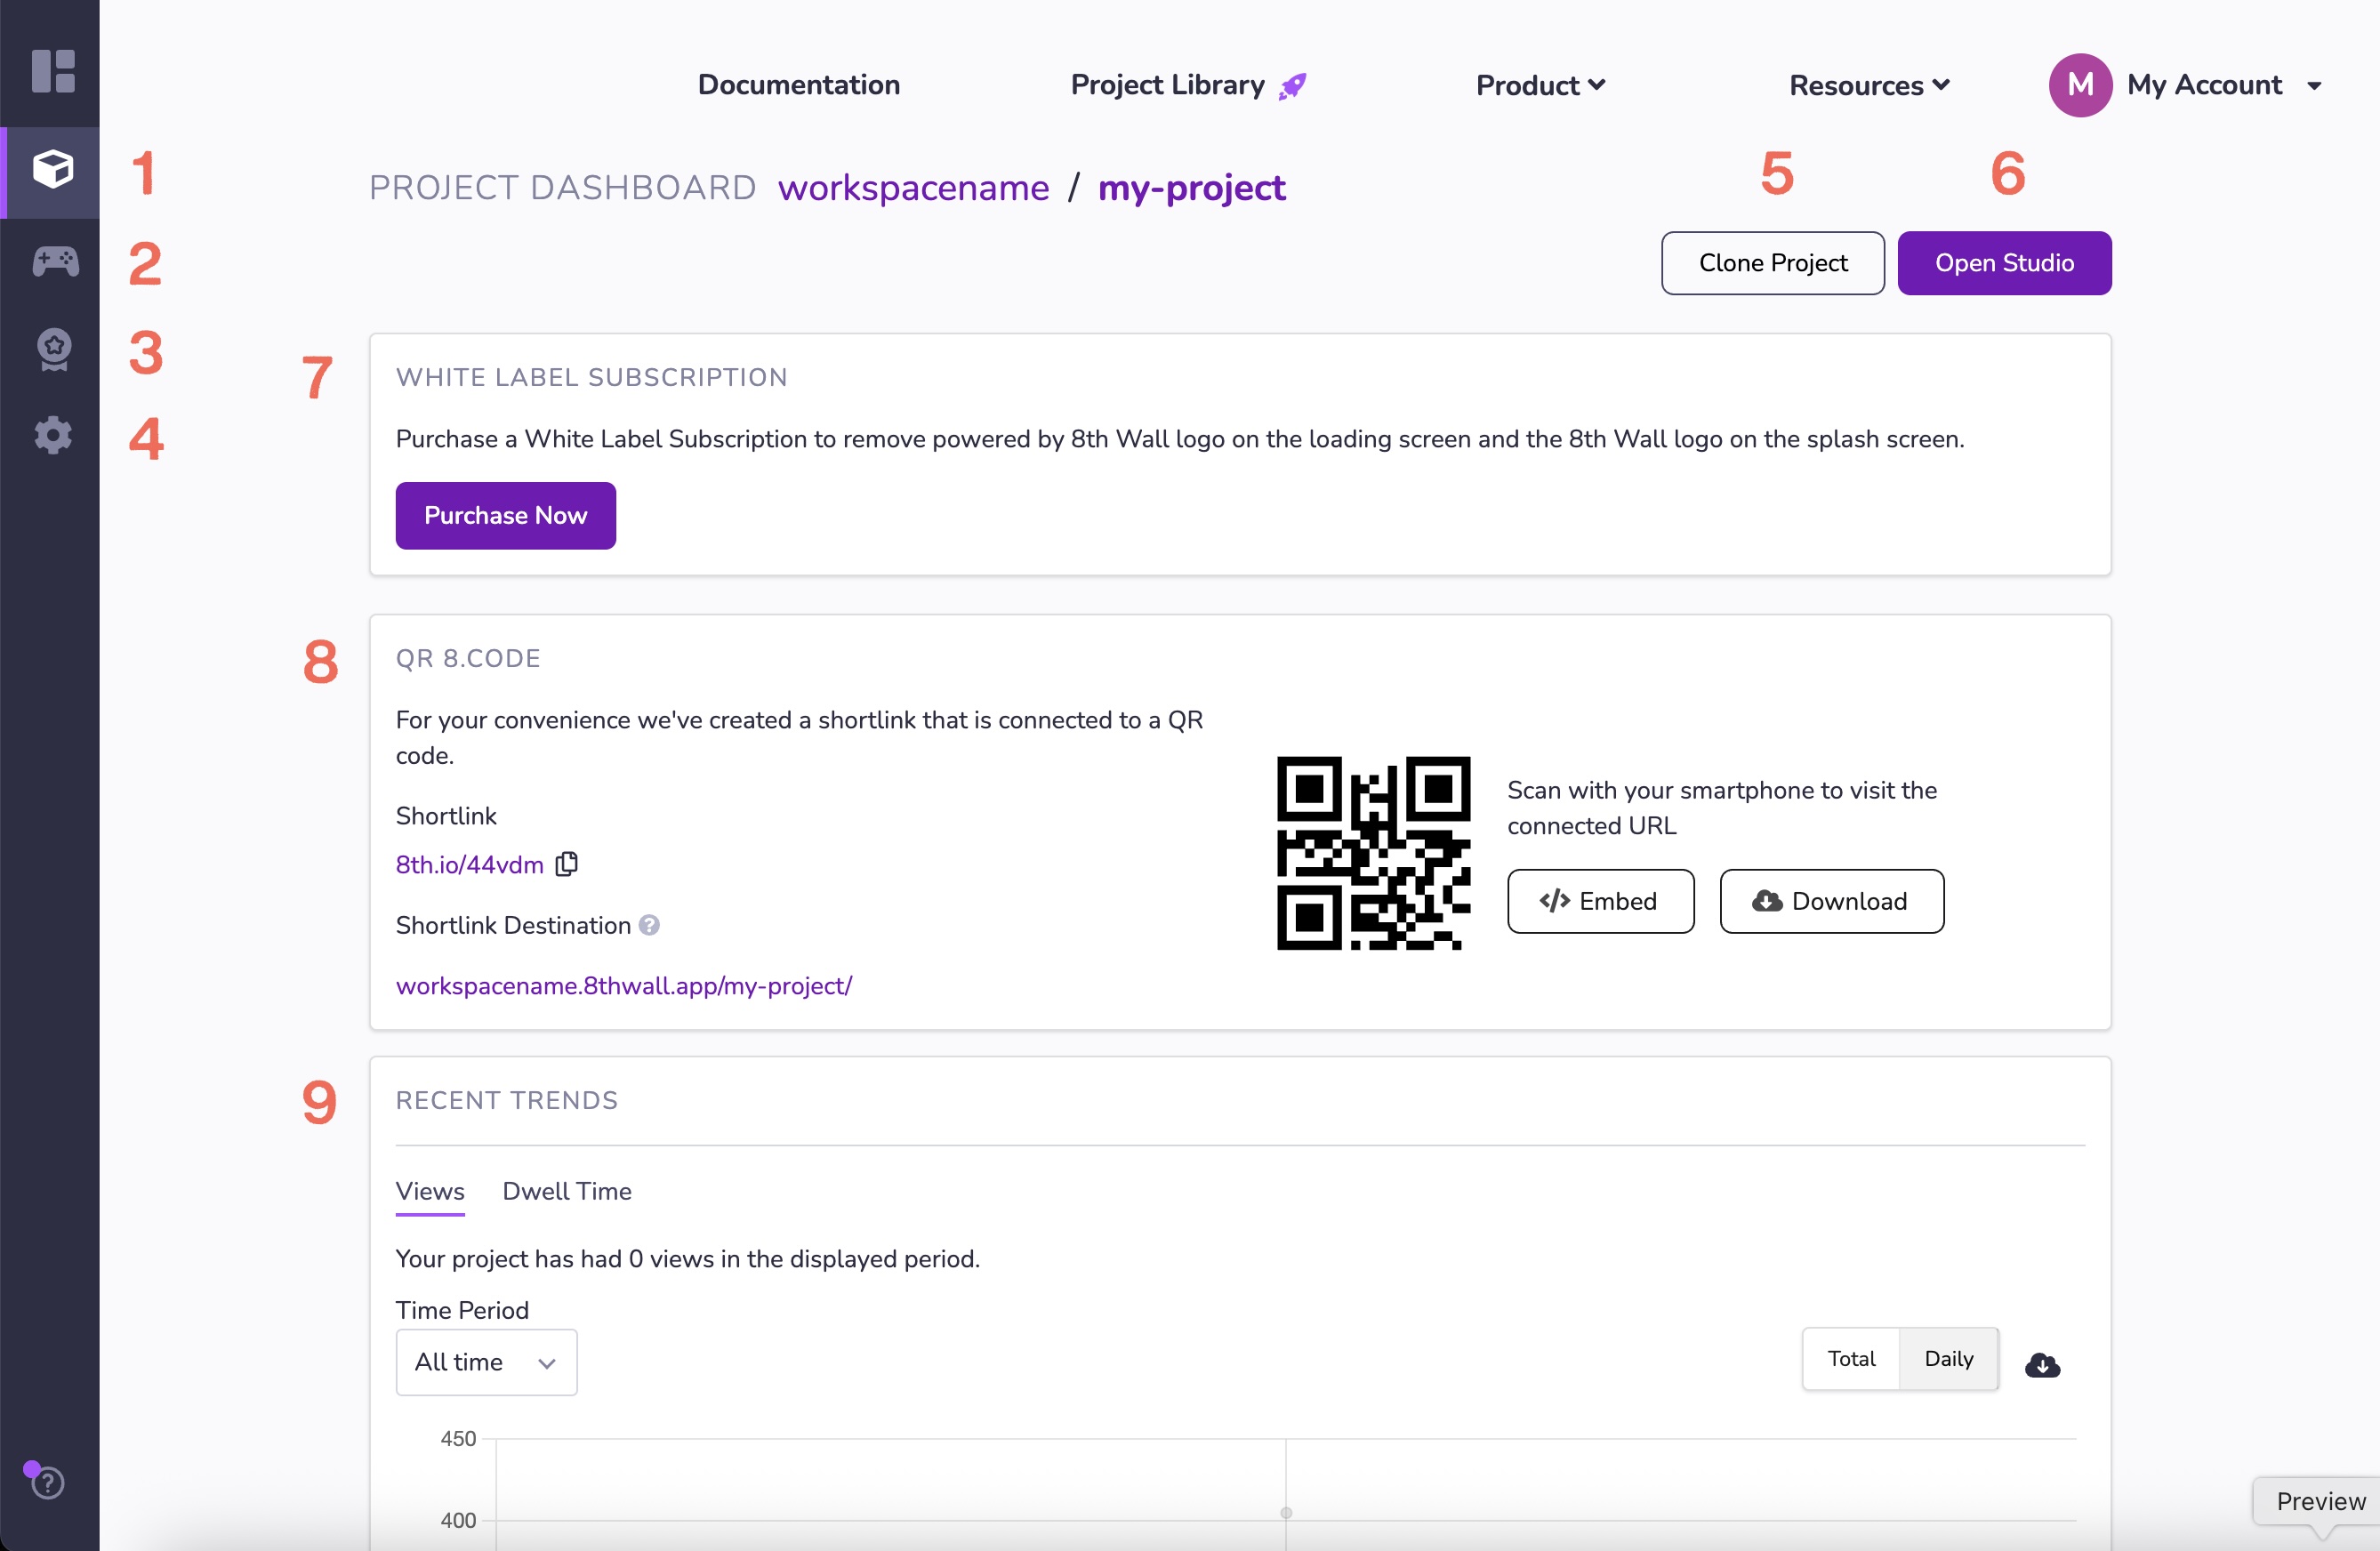Expand the Product menu
The width and height of the screenshot is (2380, 1551).
(1540, 85)
